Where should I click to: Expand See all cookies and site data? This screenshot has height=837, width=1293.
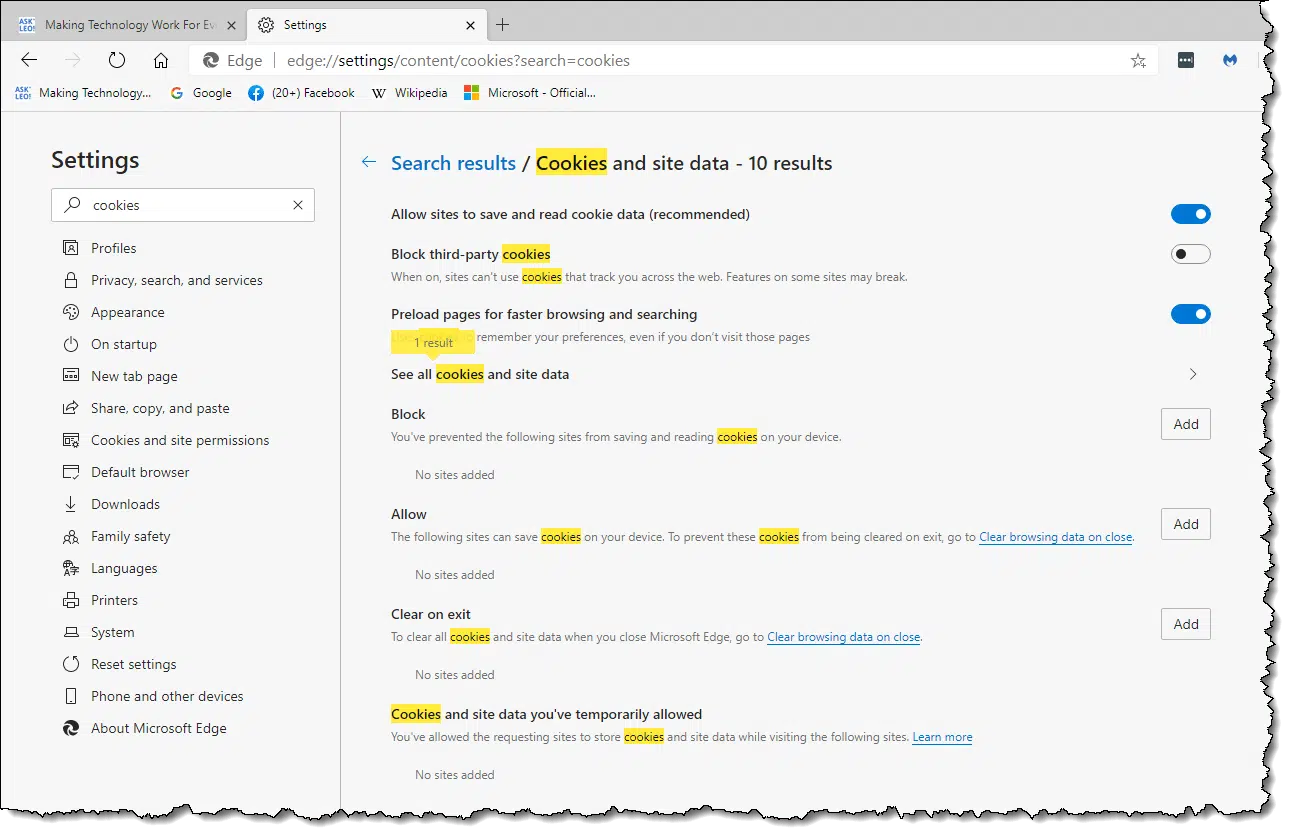click(1192, 374)
